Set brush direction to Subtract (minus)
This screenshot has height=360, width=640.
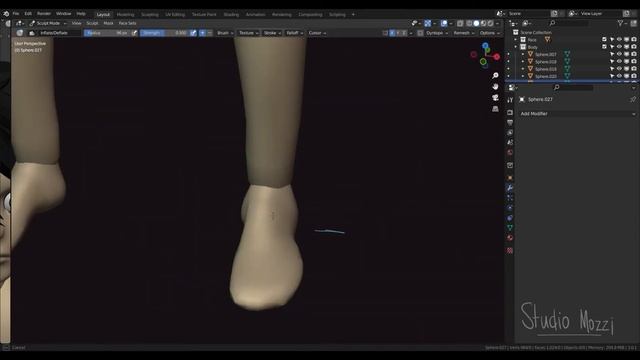(x=209, y=33)
